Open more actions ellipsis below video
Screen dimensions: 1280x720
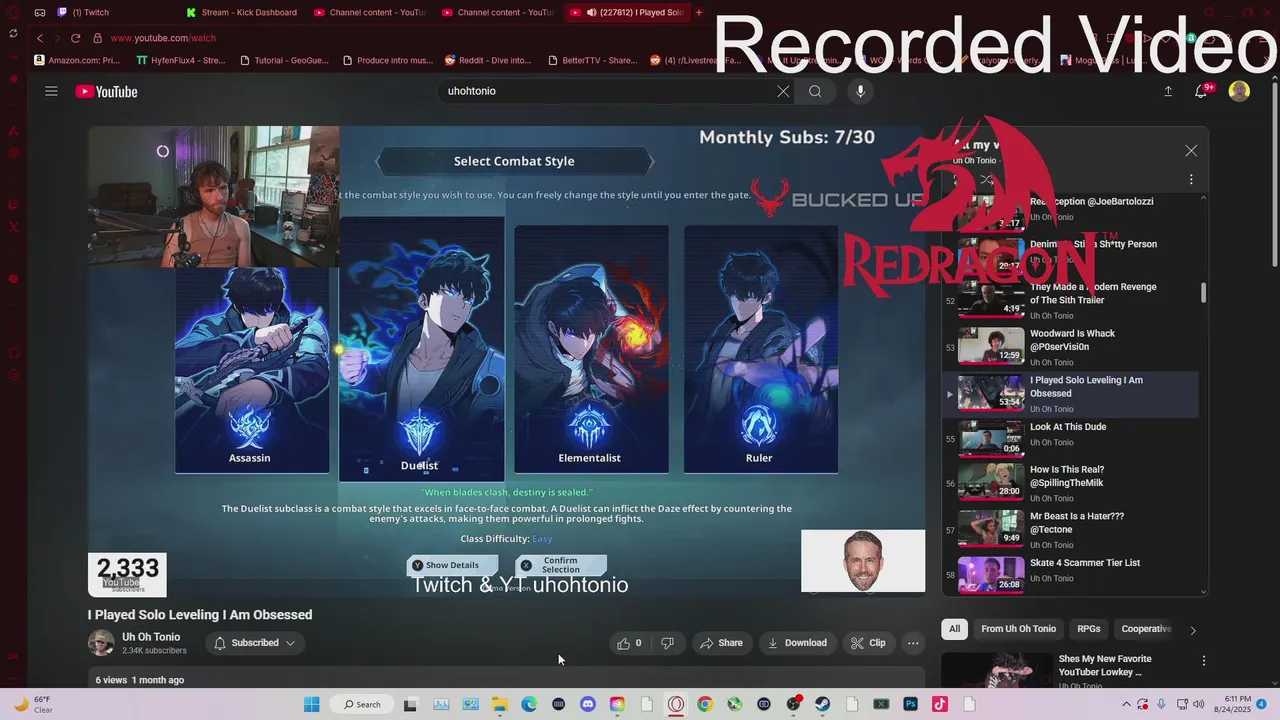913,643
